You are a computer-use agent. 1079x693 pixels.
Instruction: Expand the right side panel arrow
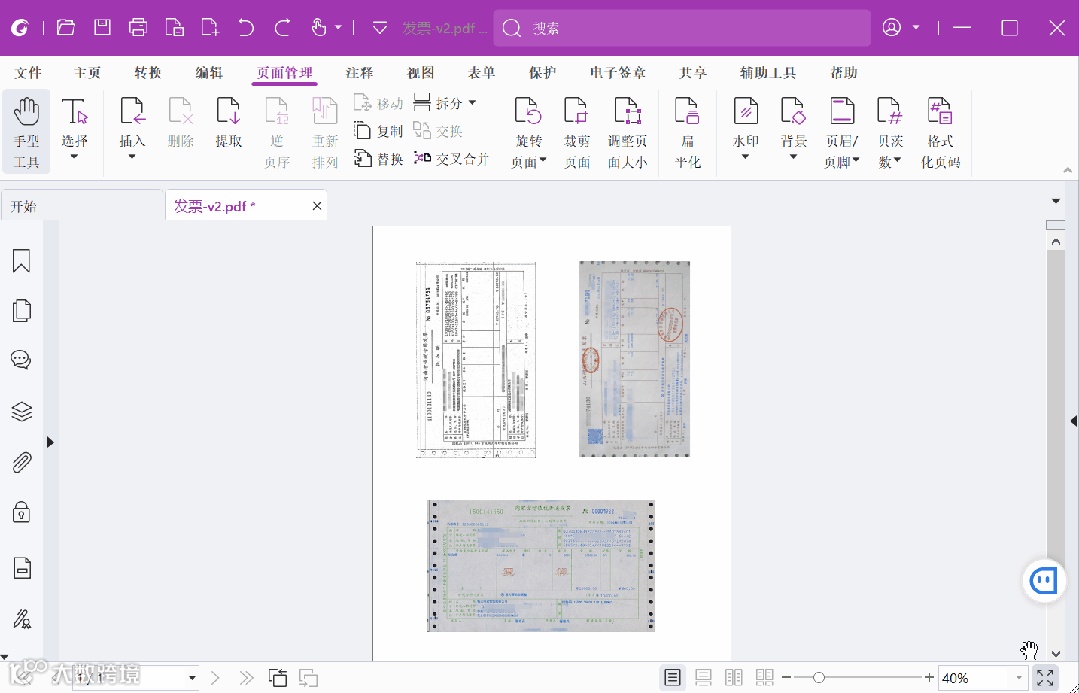point(1073,420)
